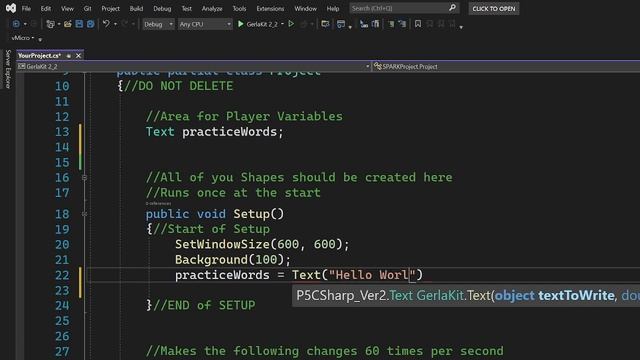Open the SPARKProject.Project type navigation dropdown
Image resolution: width=640 pixels, height=360 pixels.
pyautogui.click(x=506, y=67)
